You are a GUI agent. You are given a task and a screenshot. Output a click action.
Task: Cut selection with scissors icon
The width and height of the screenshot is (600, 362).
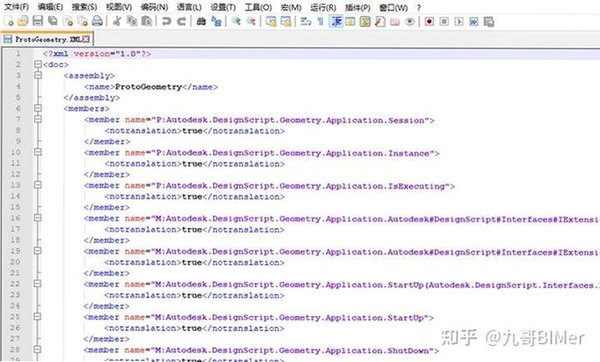117,21
